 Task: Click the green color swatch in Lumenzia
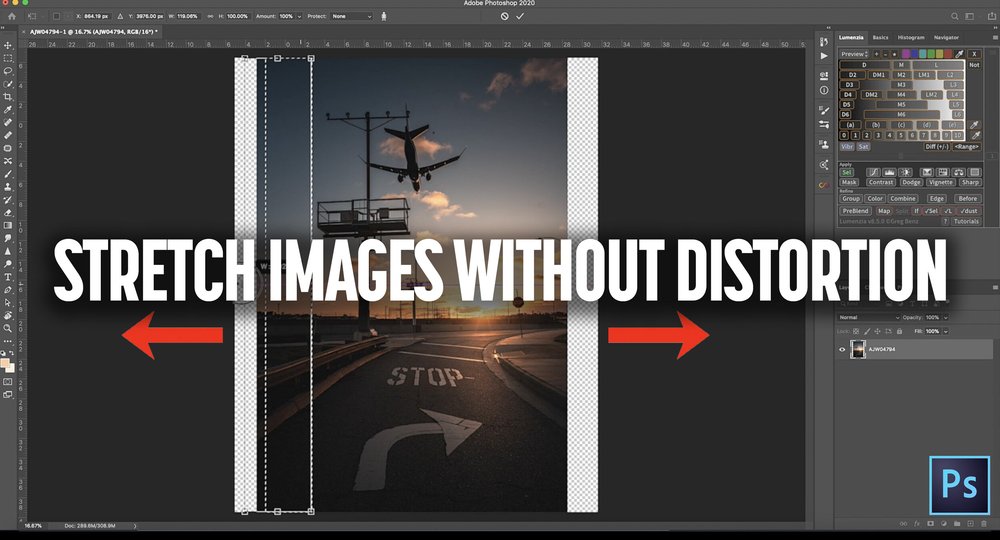click(931, 54)
